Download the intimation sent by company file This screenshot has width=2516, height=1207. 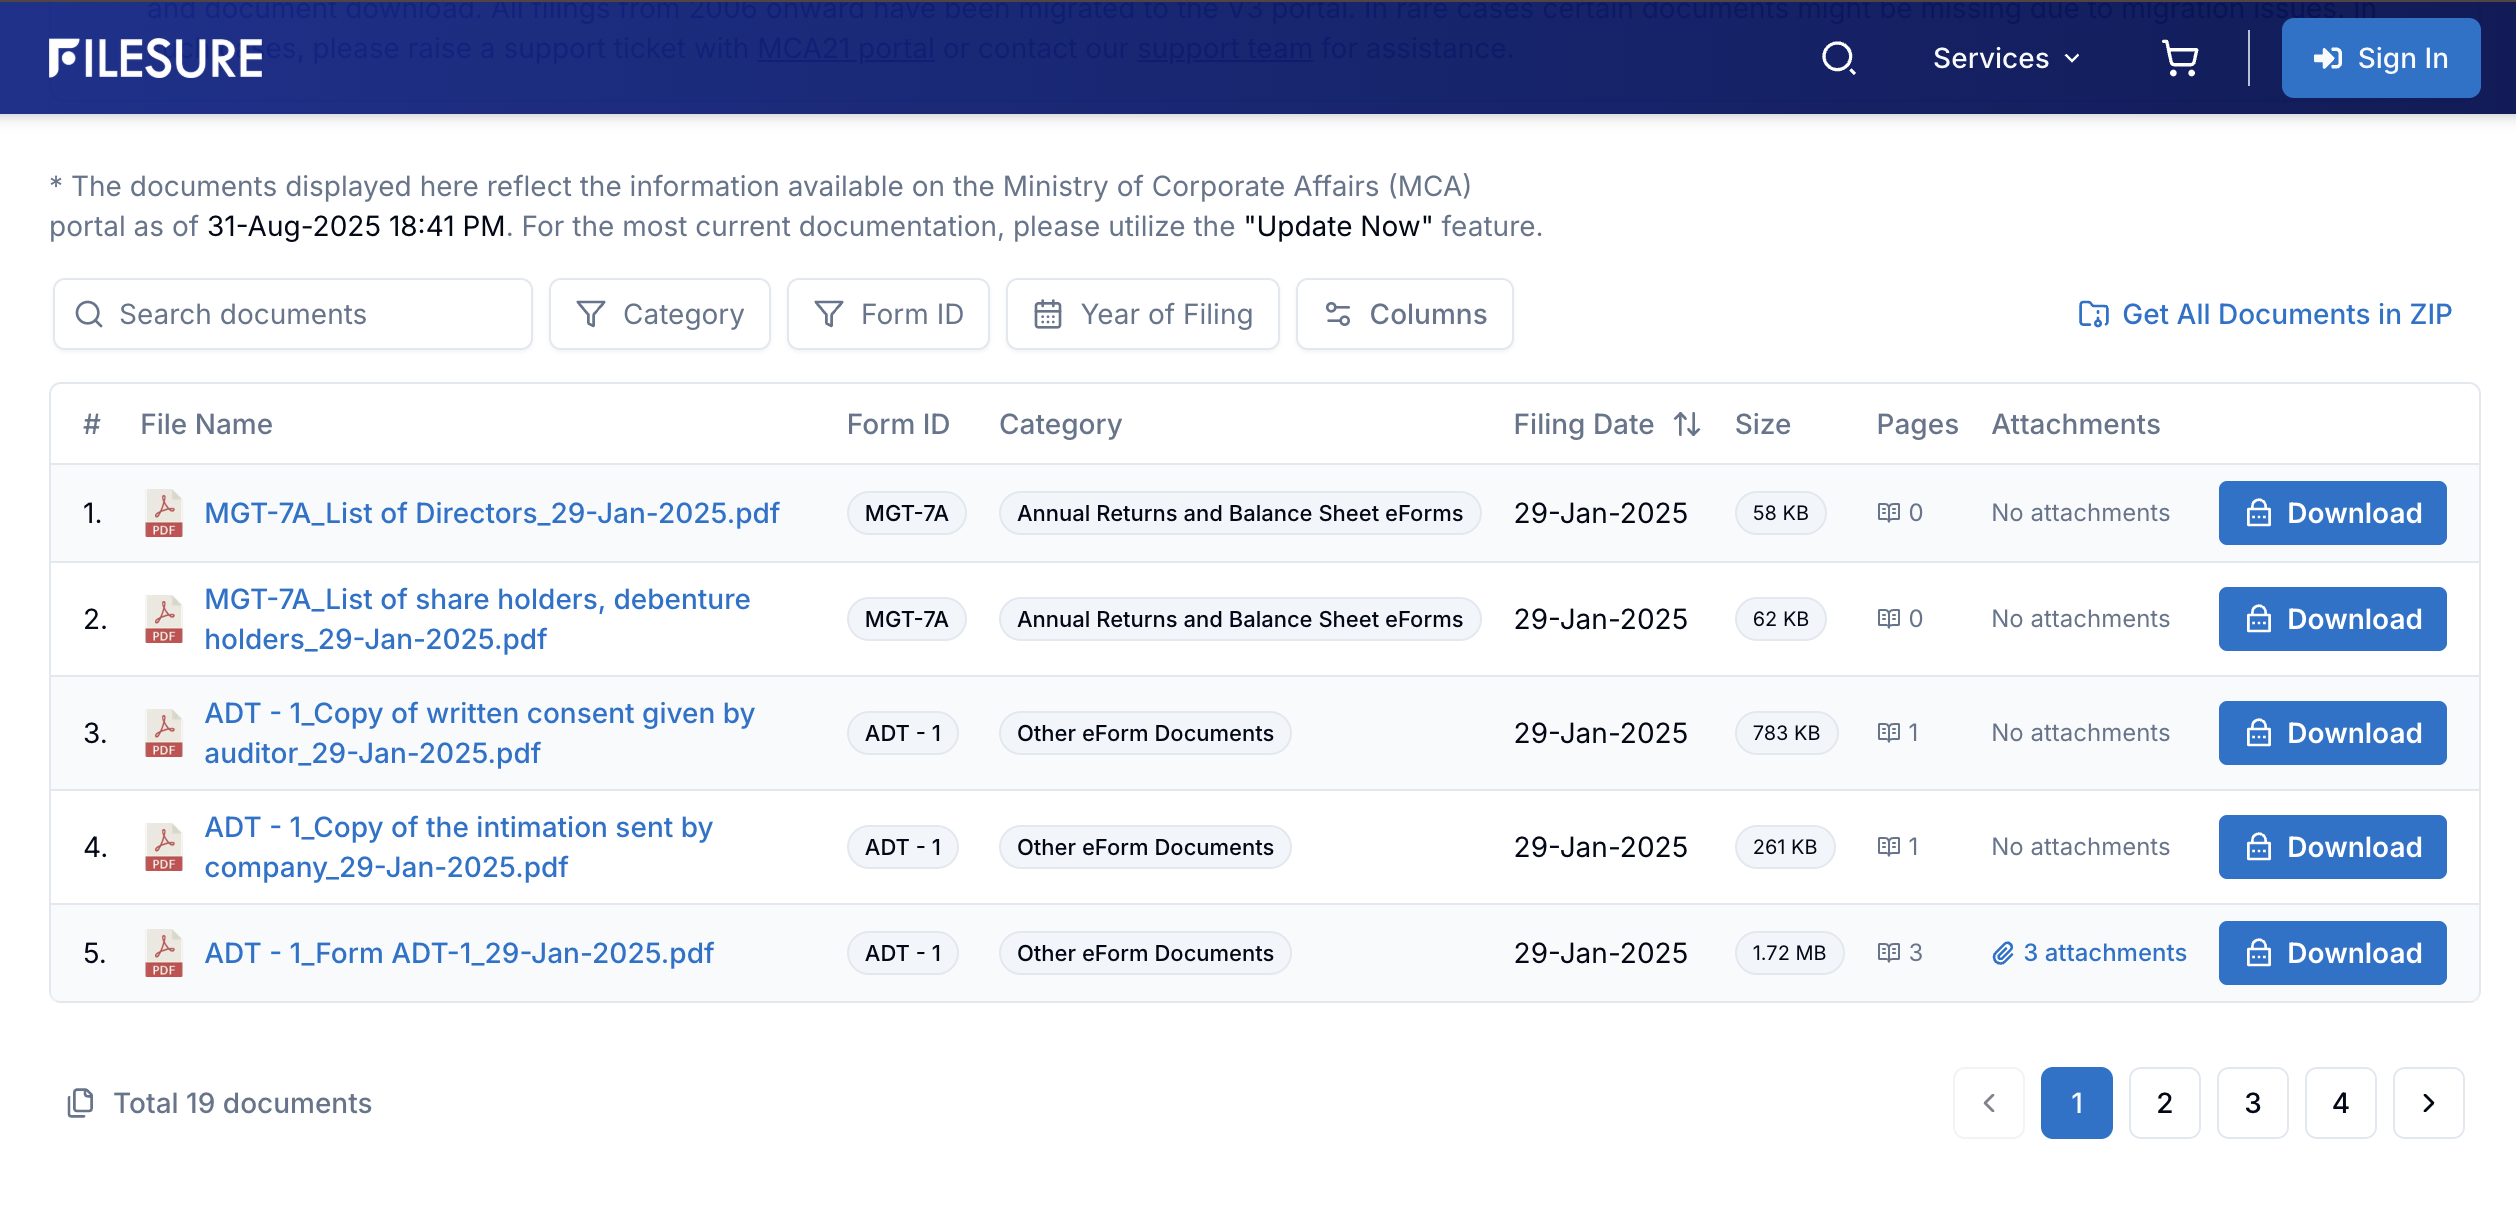point(2332,847)
